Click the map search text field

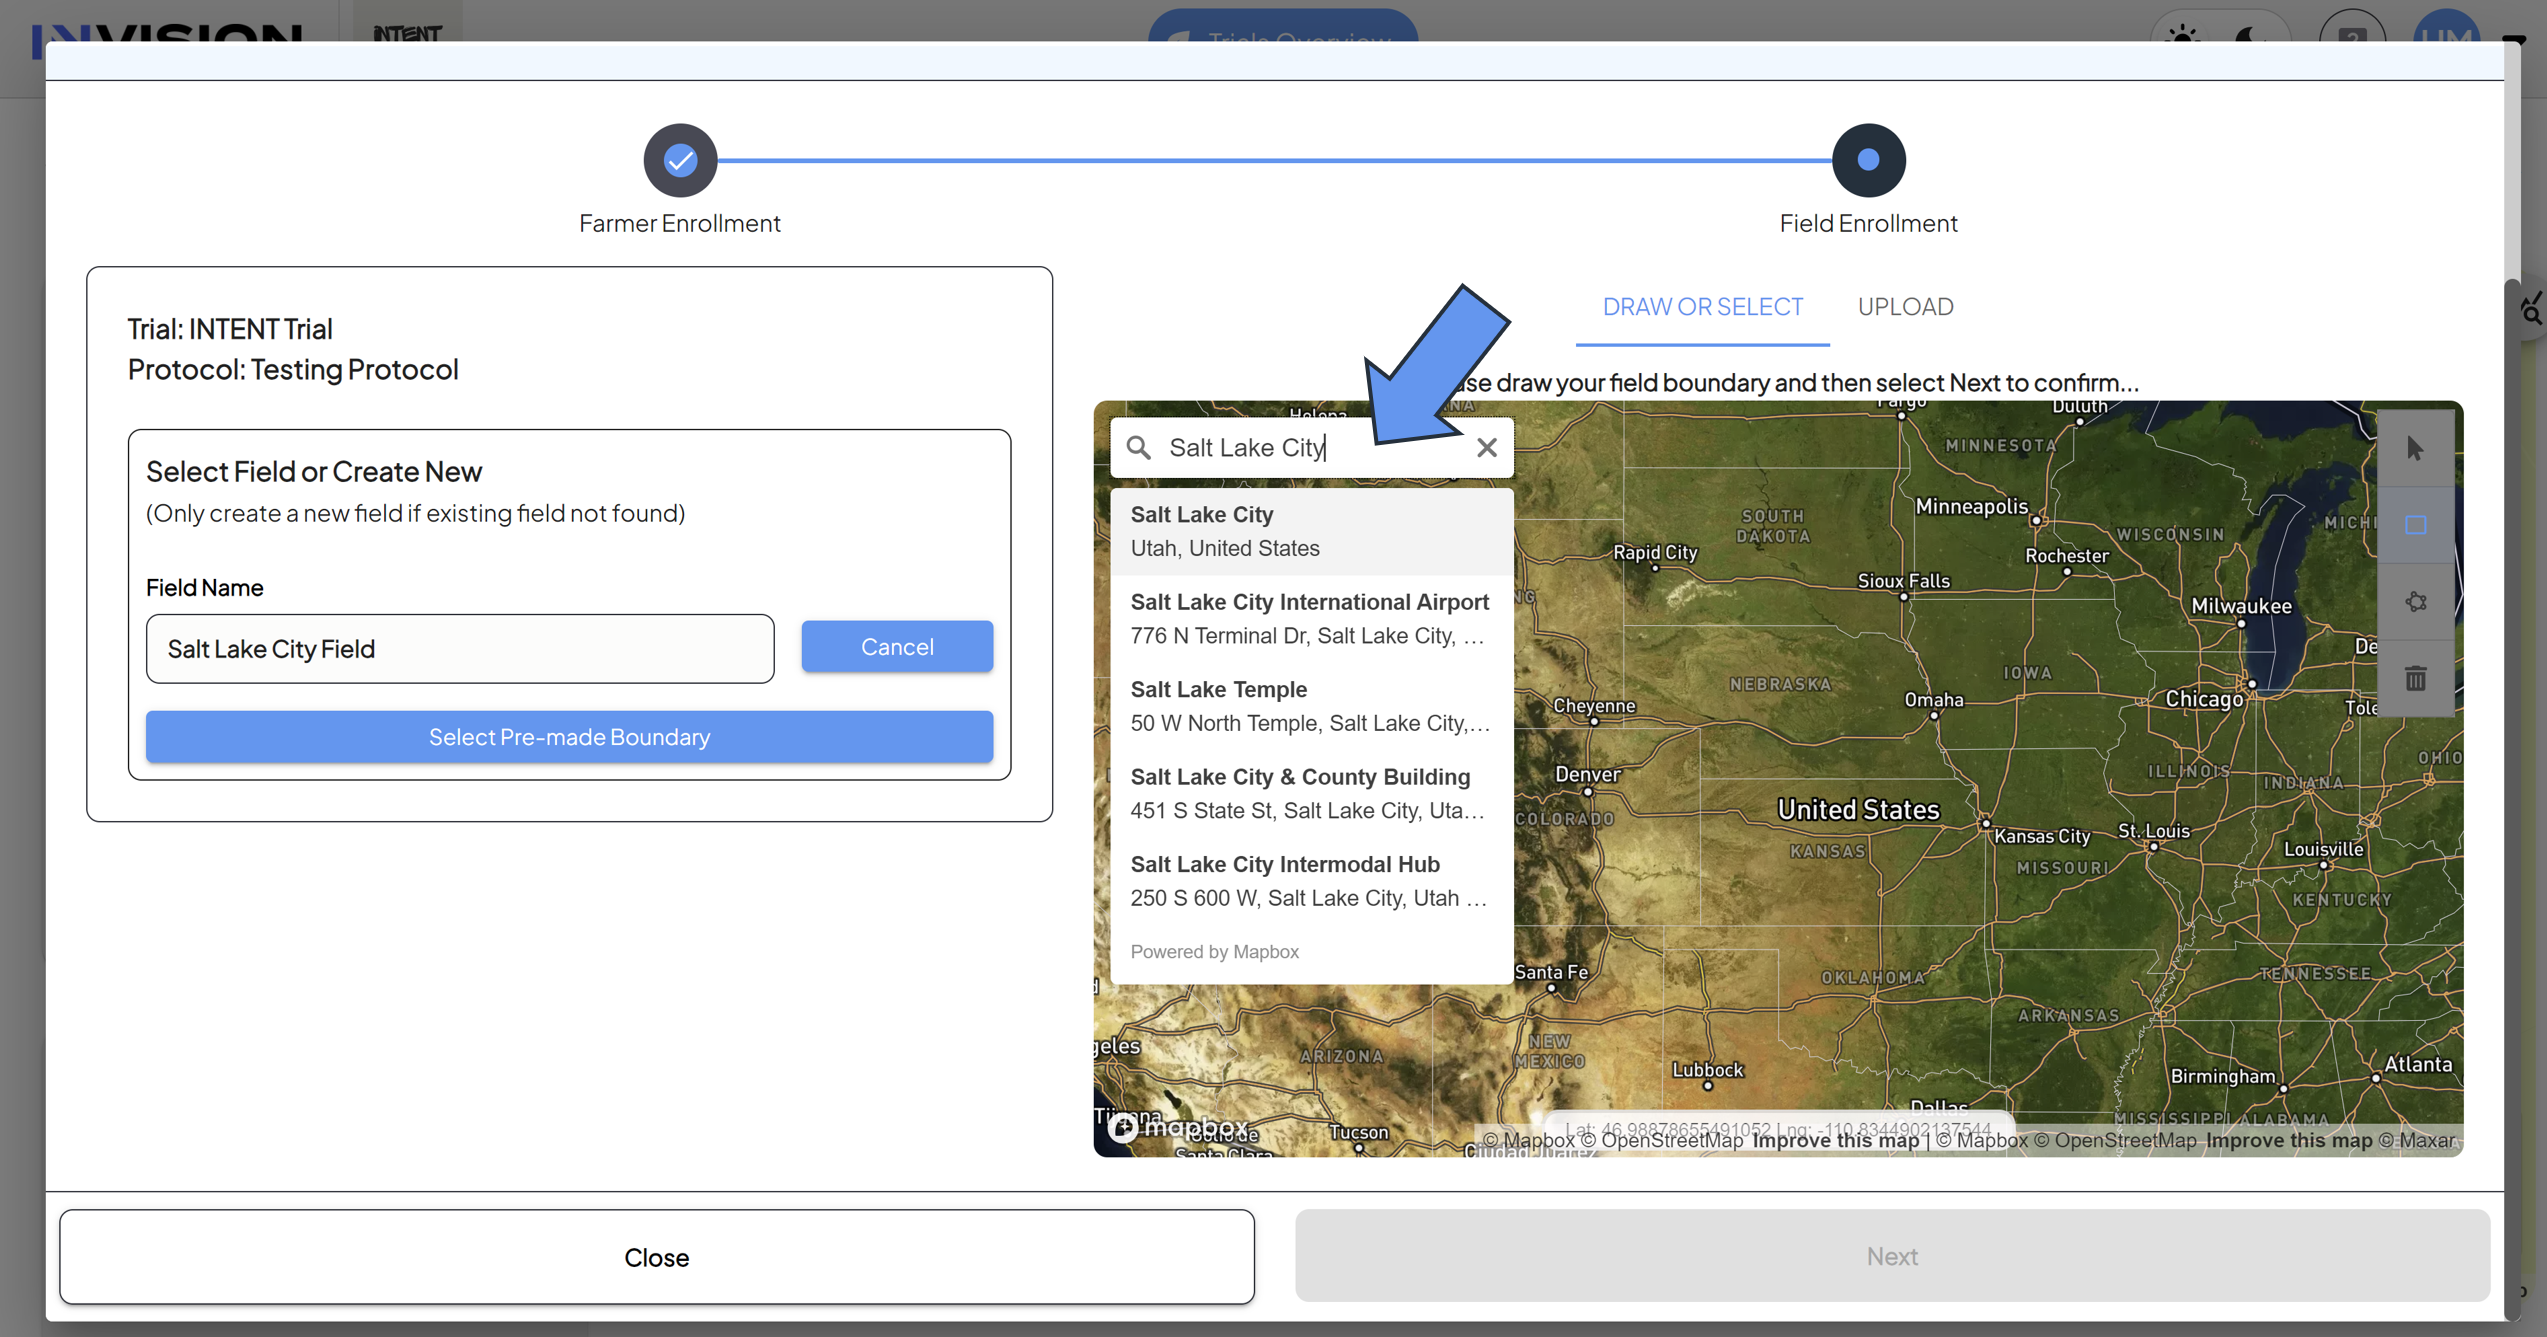coord(1310,447)
